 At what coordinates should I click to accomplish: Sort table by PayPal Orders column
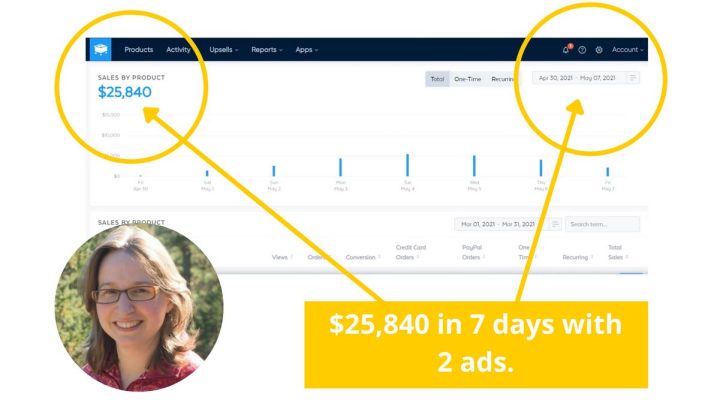point(473,252)
